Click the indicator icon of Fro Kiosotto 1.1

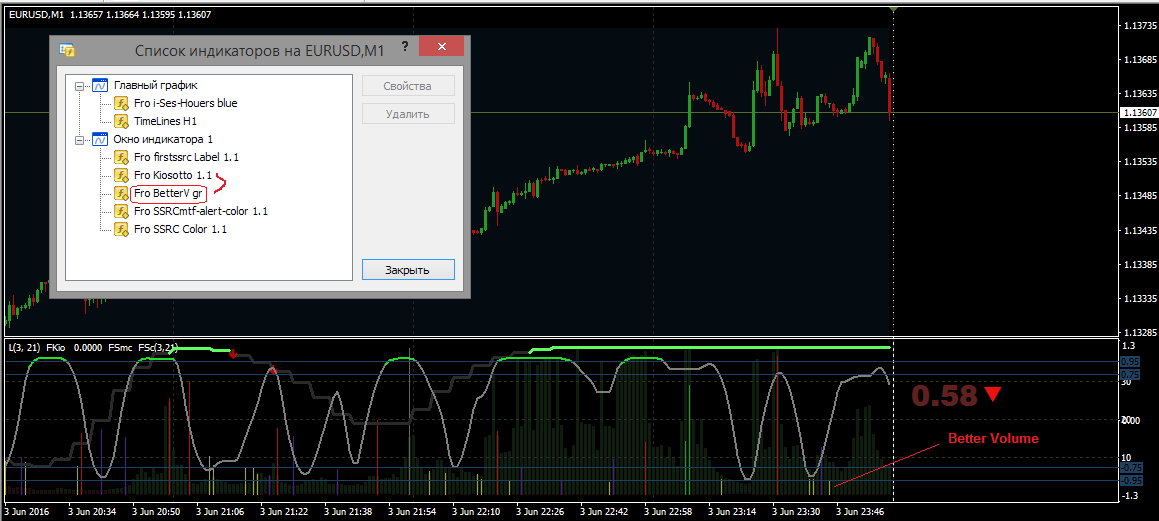[x=121, y=175]
